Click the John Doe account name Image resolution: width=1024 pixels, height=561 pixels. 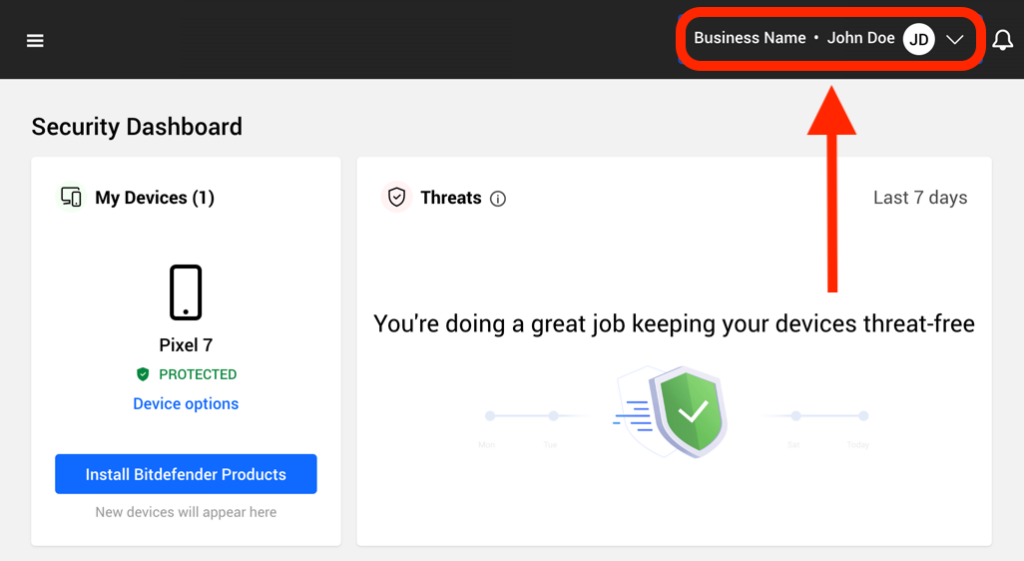click(861, 38)
